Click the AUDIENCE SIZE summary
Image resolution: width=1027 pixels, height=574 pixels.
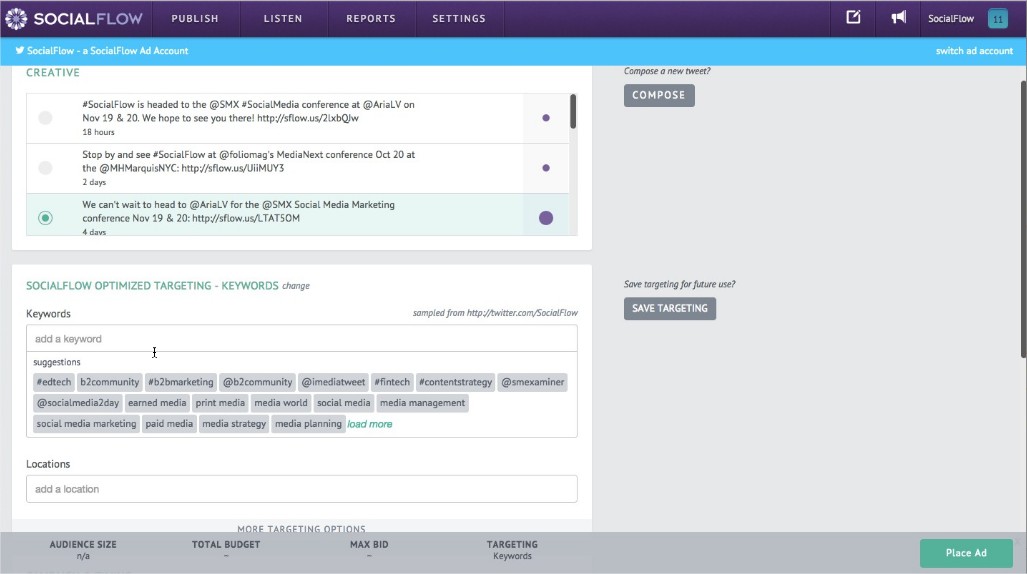(83, 550)
